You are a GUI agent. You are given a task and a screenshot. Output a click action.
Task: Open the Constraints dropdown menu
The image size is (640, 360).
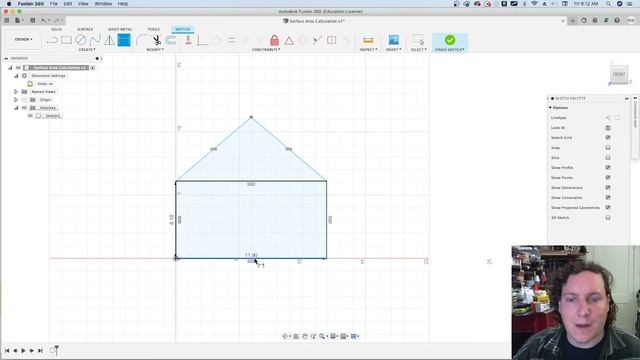pos(266,49)
